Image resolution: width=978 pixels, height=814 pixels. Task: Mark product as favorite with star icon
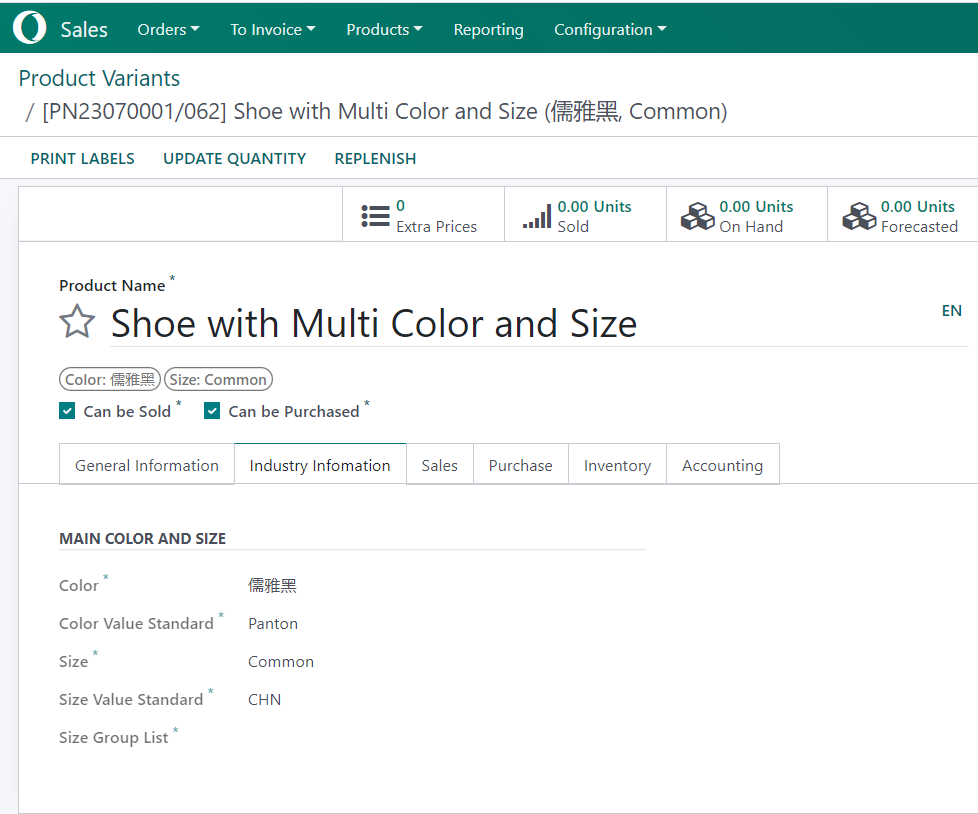point(77,322)
